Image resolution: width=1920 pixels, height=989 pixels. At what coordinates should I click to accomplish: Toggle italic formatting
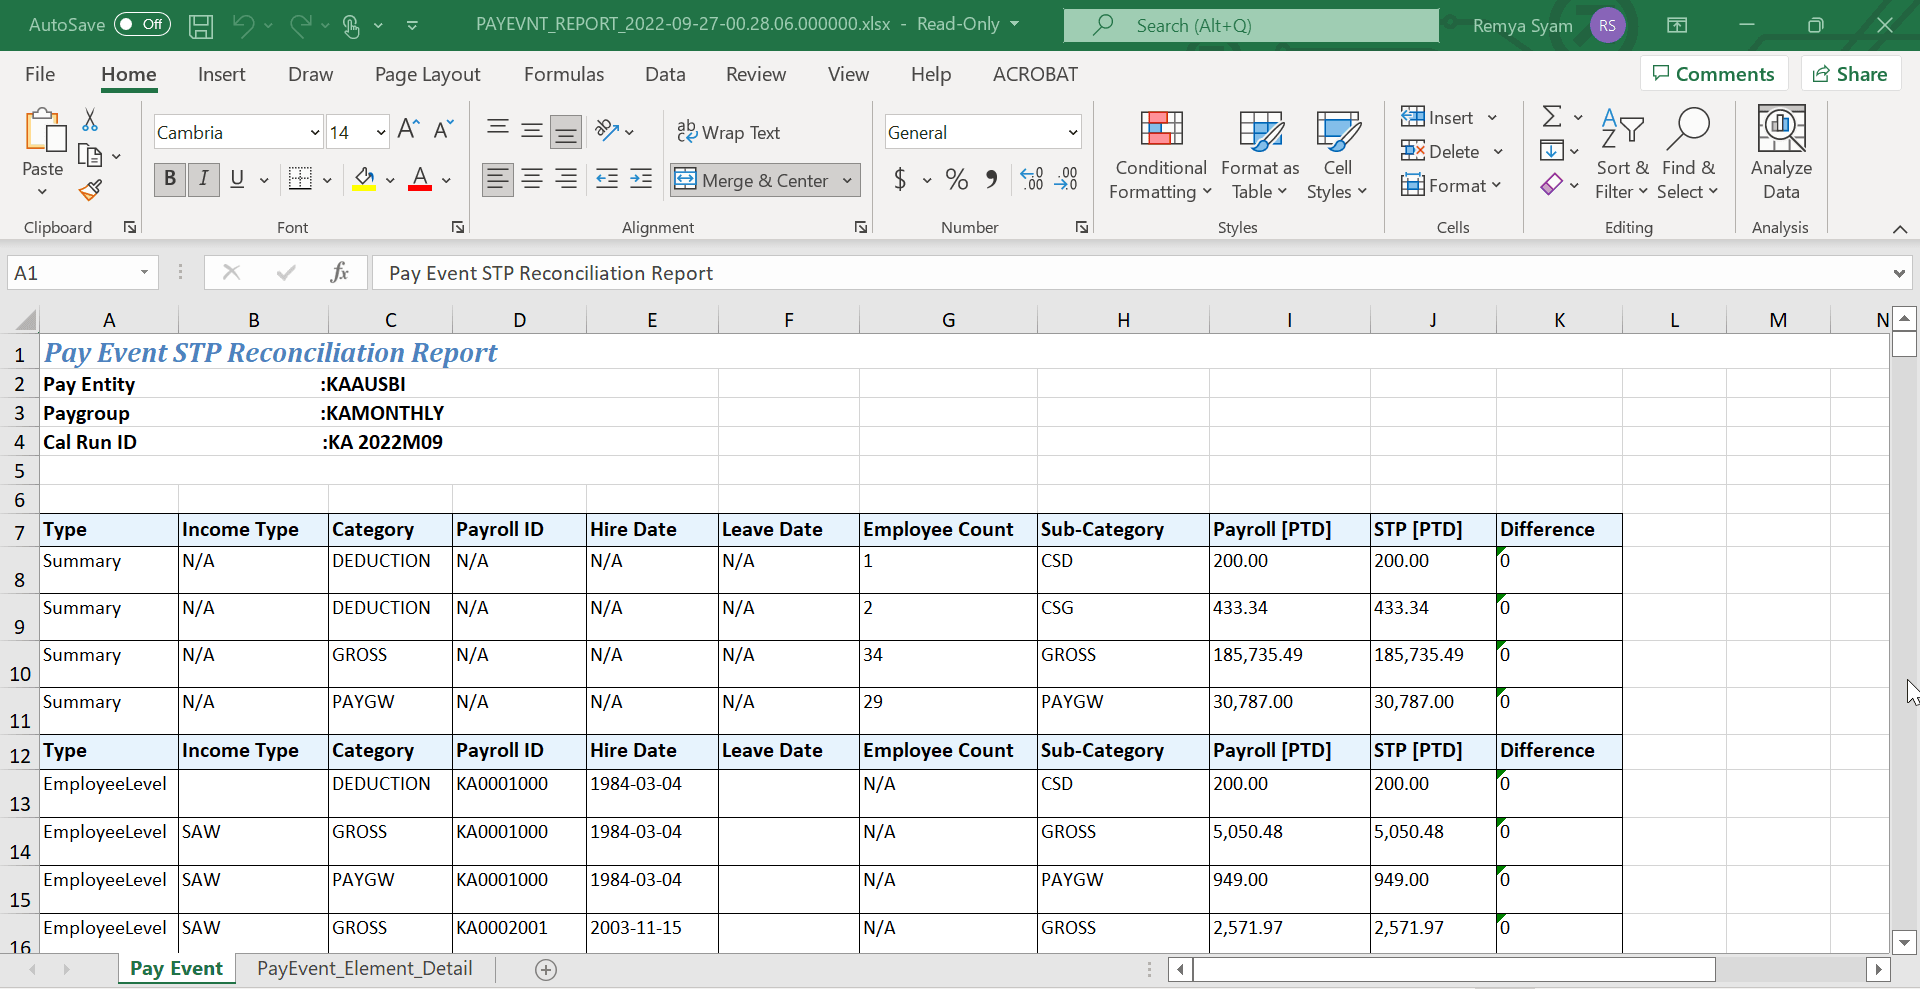(x=203, y=180)
